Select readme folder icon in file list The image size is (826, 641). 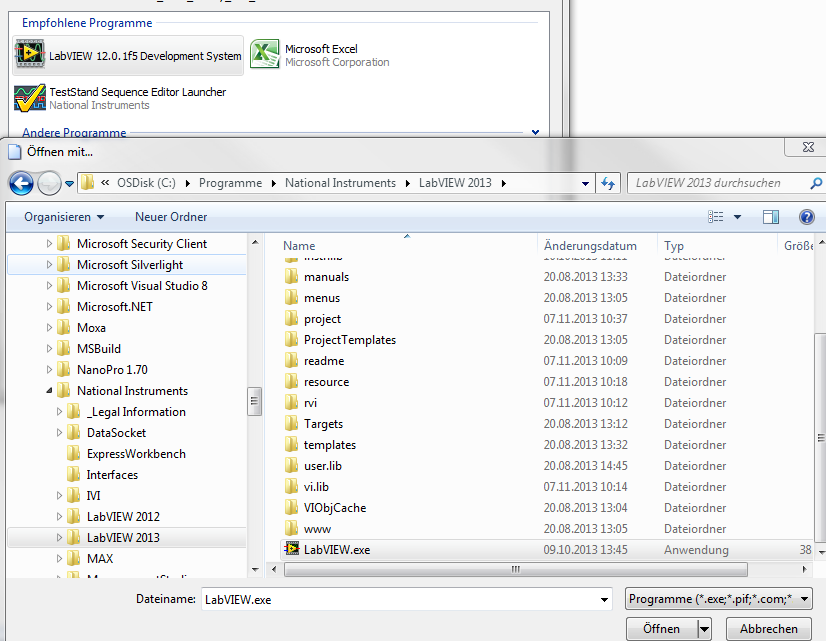(x=291, y=361)
